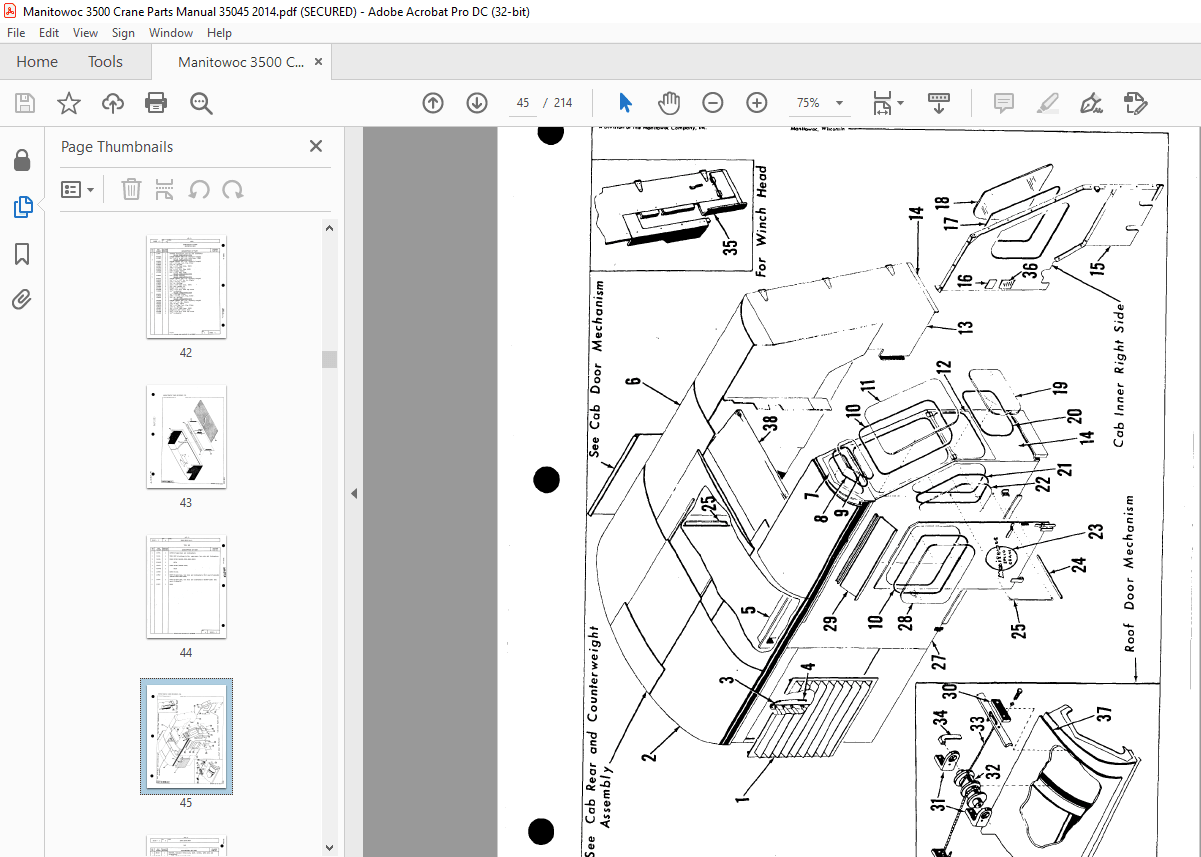The image size is (1201, 857).
Task: Select the page 44 thumbnail
Action: (186, 587)
